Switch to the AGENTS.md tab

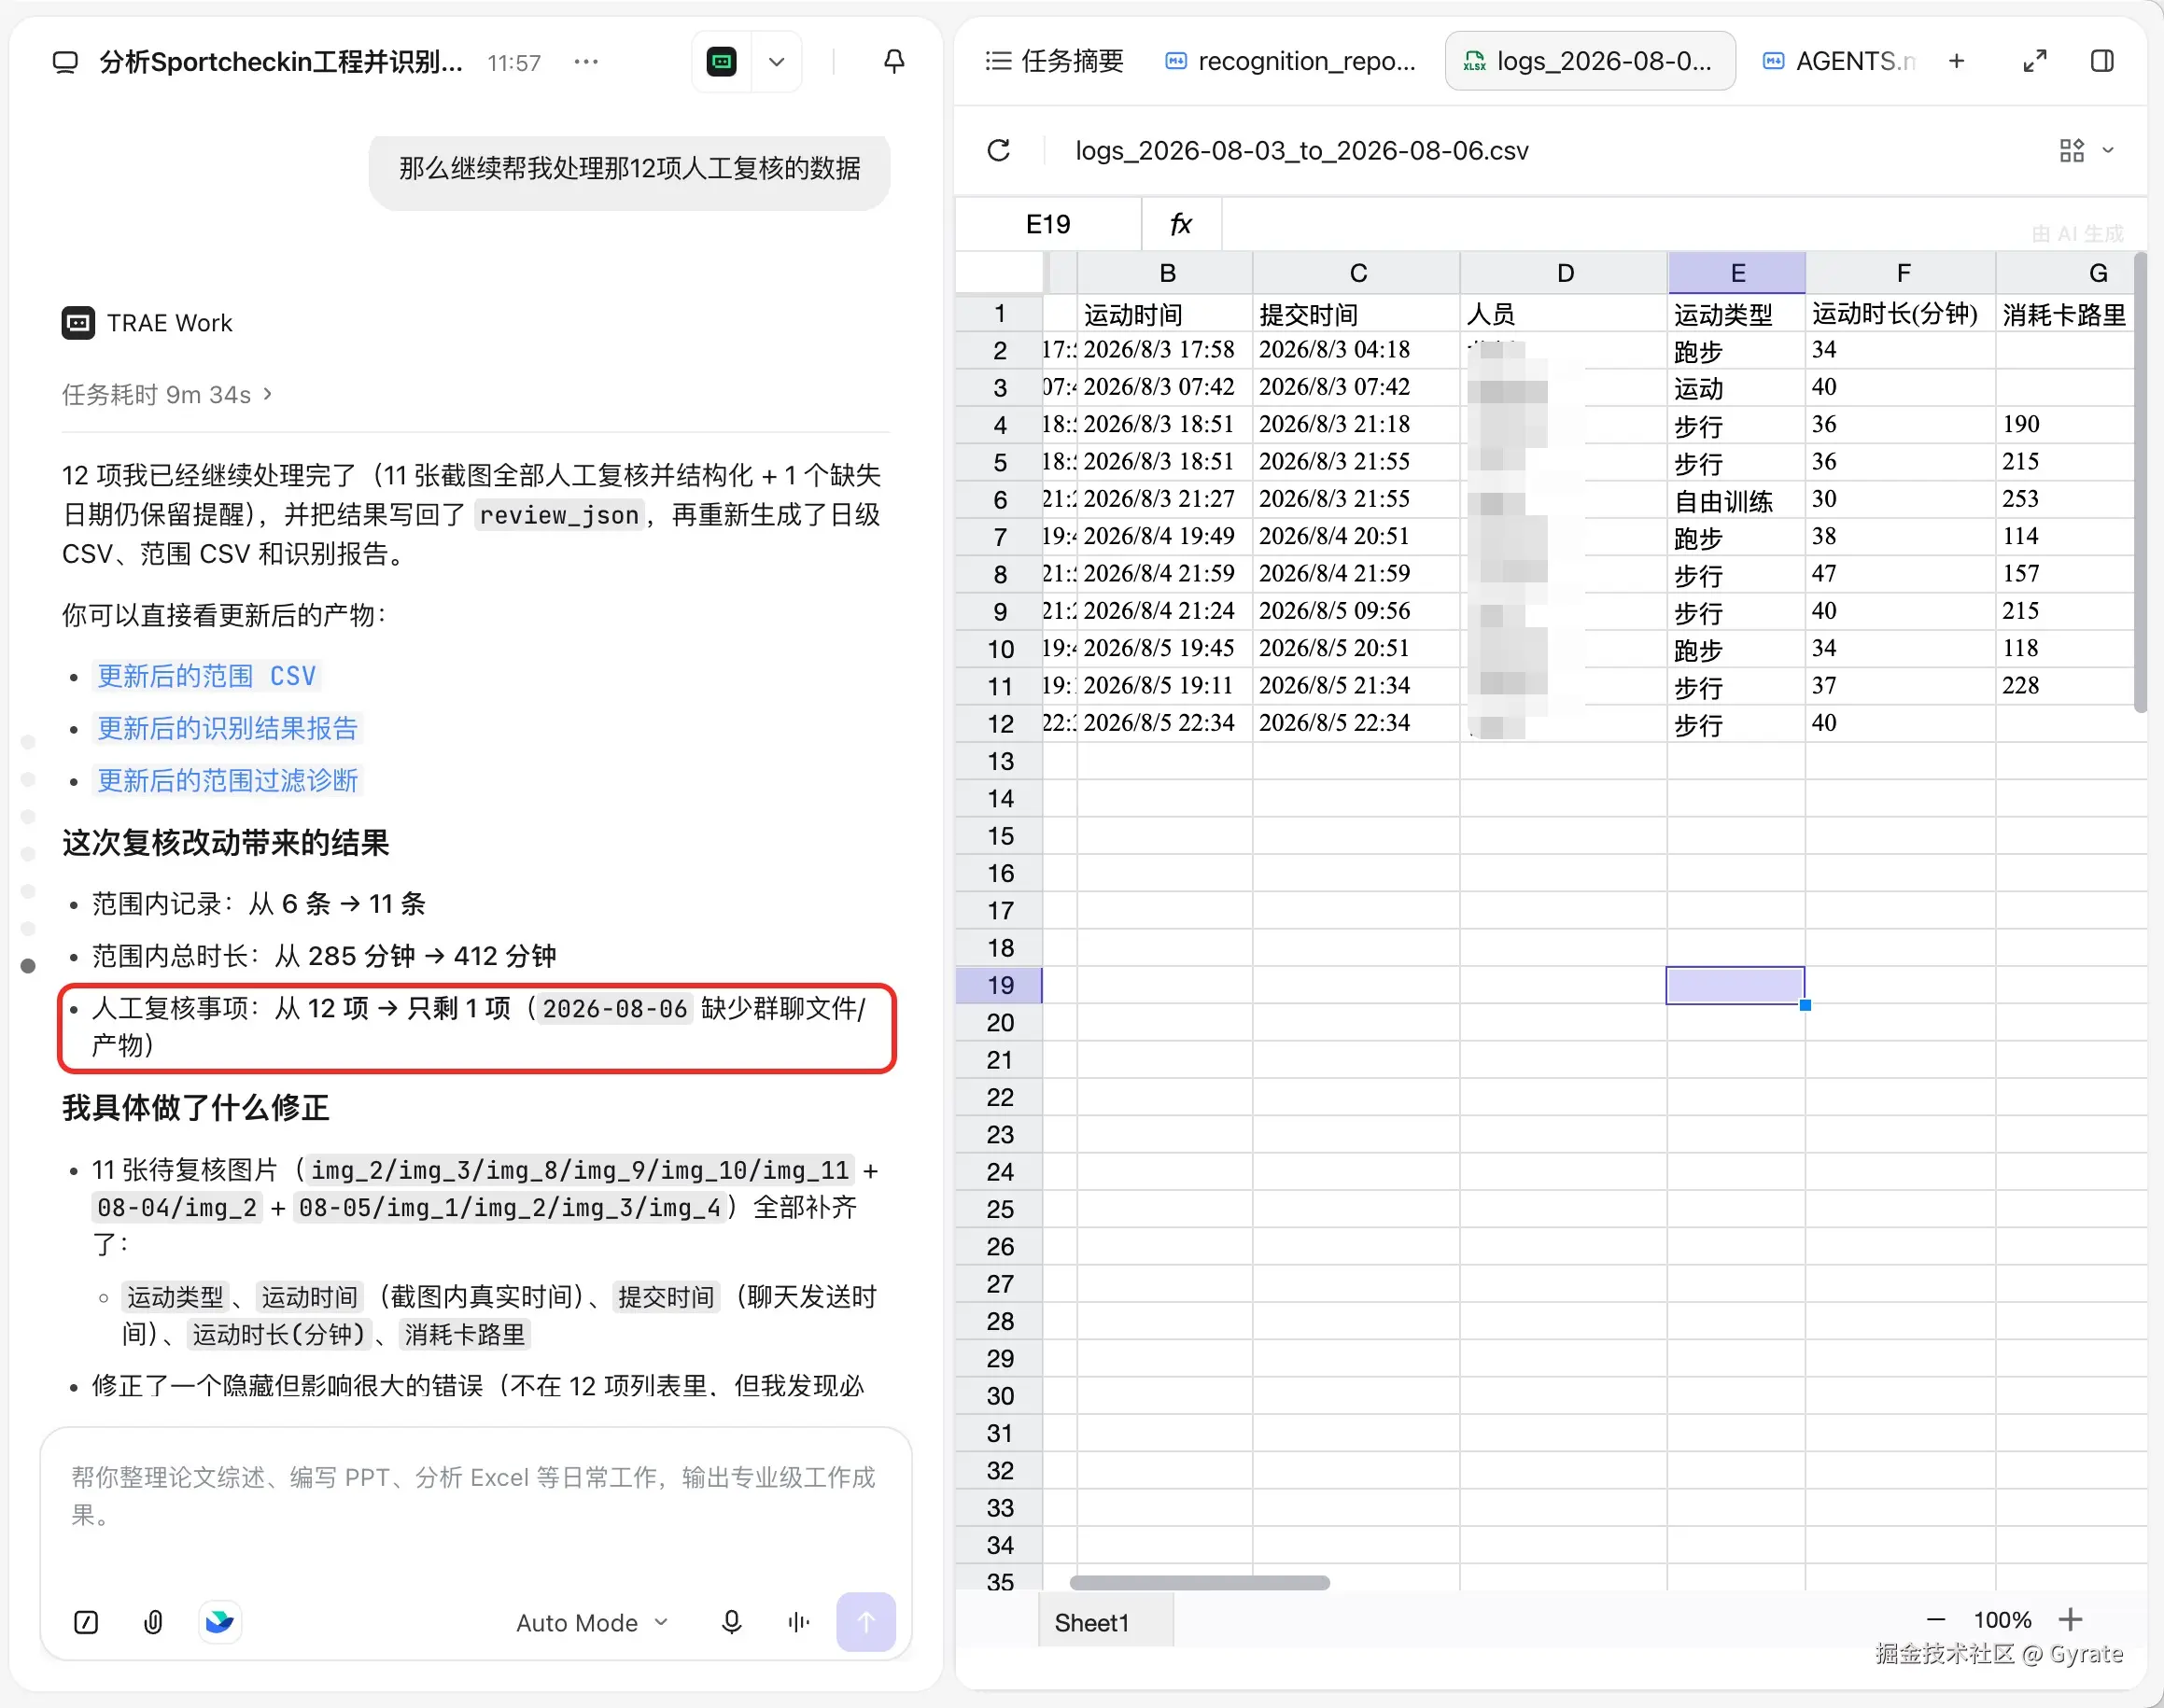pos(1840,61)
